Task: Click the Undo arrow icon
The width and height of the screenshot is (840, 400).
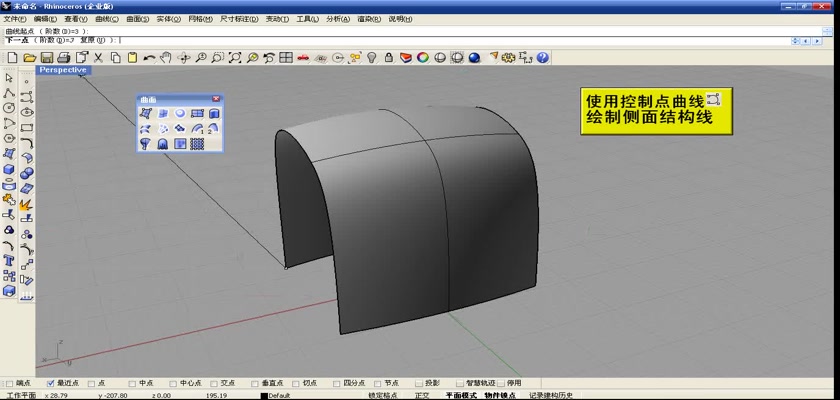Action: click(x=151, y=58)
